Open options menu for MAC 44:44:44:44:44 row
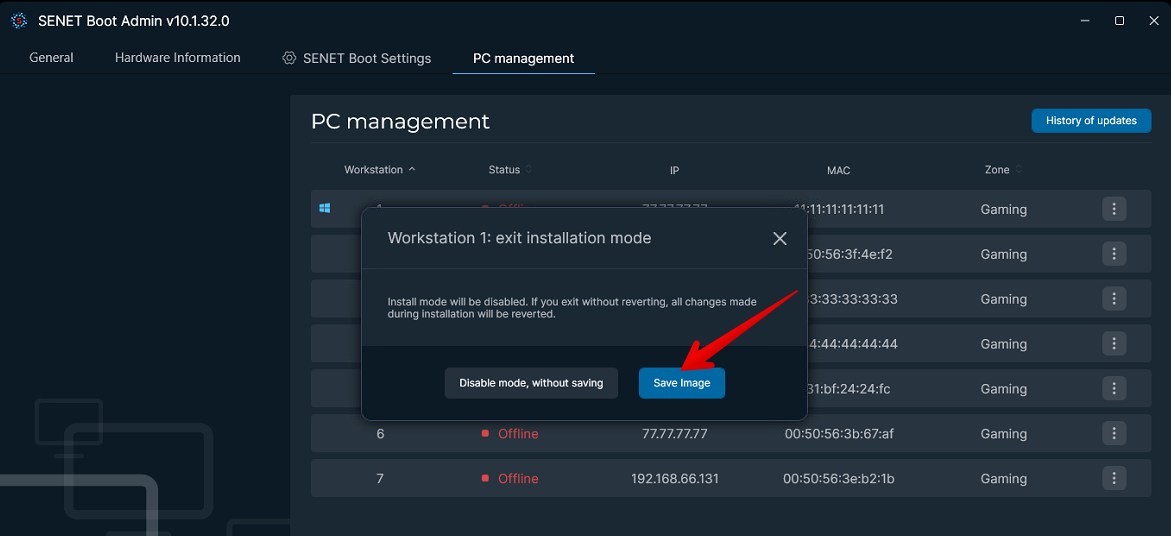Viewport: 1171px width, 536px height. (1114, 344)
